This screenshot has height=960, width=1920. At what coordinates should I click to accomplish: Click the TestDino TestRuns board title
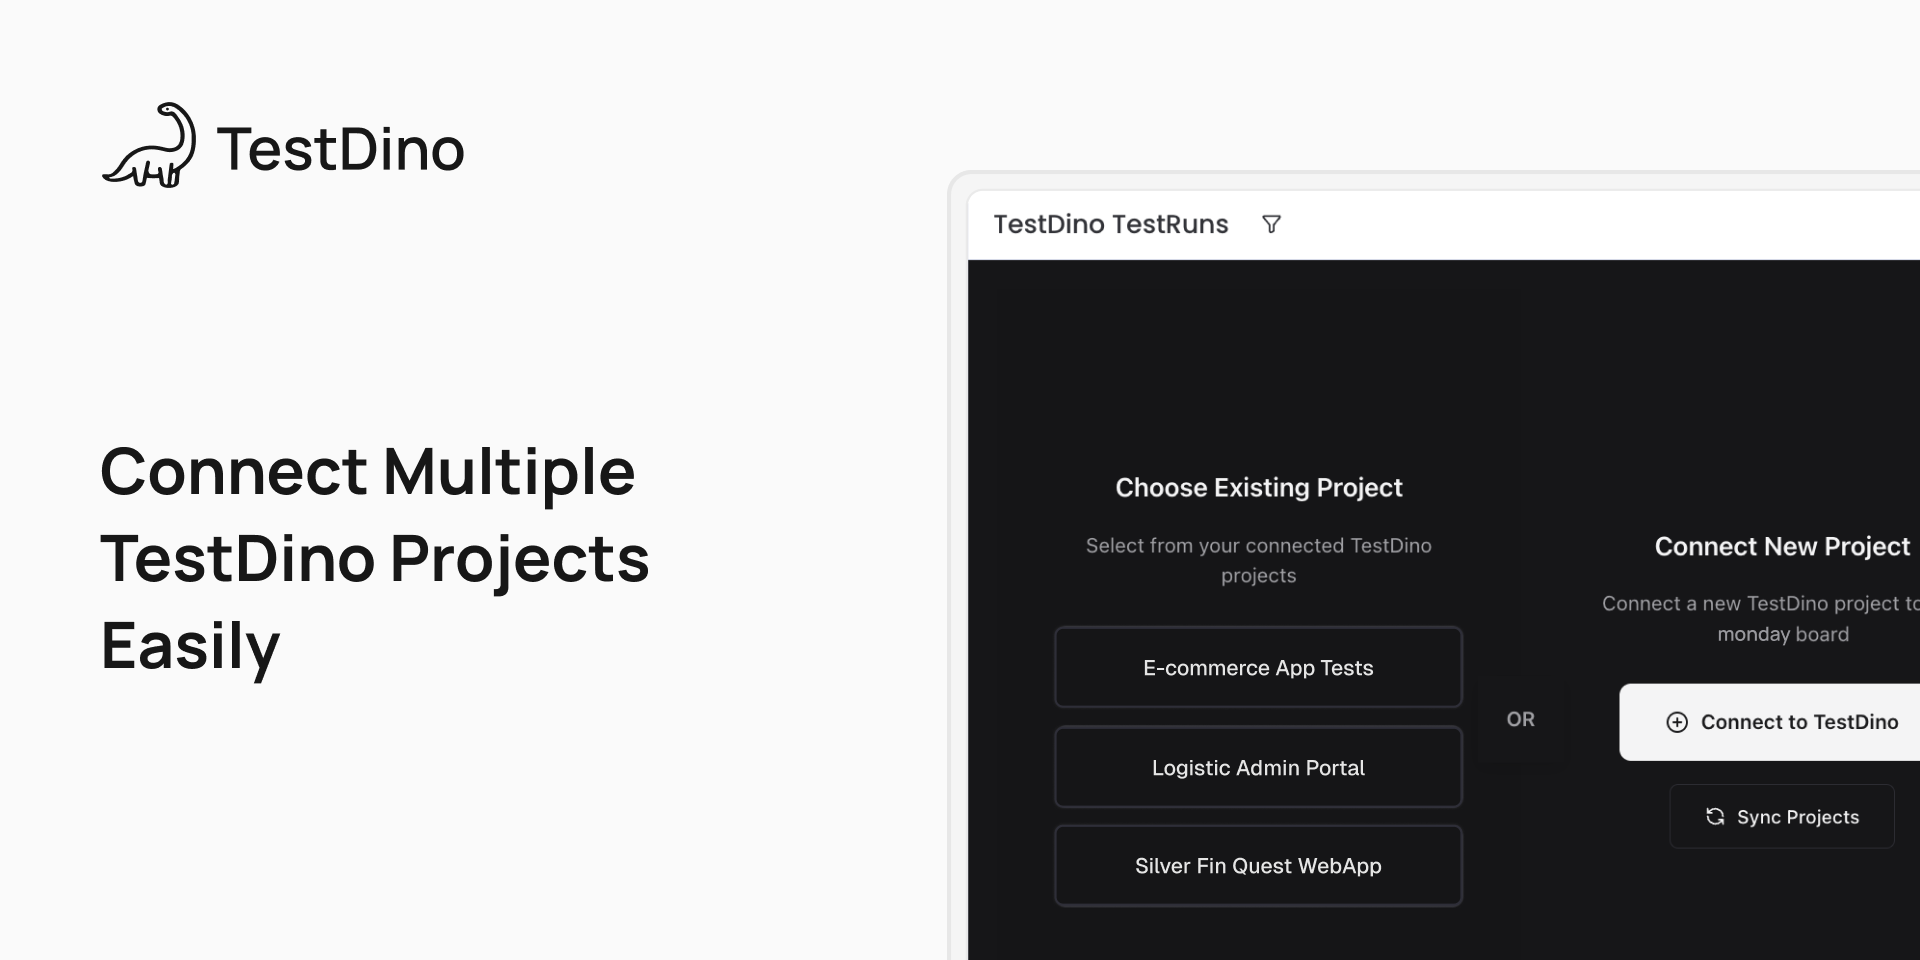(x=1110, y=224)
